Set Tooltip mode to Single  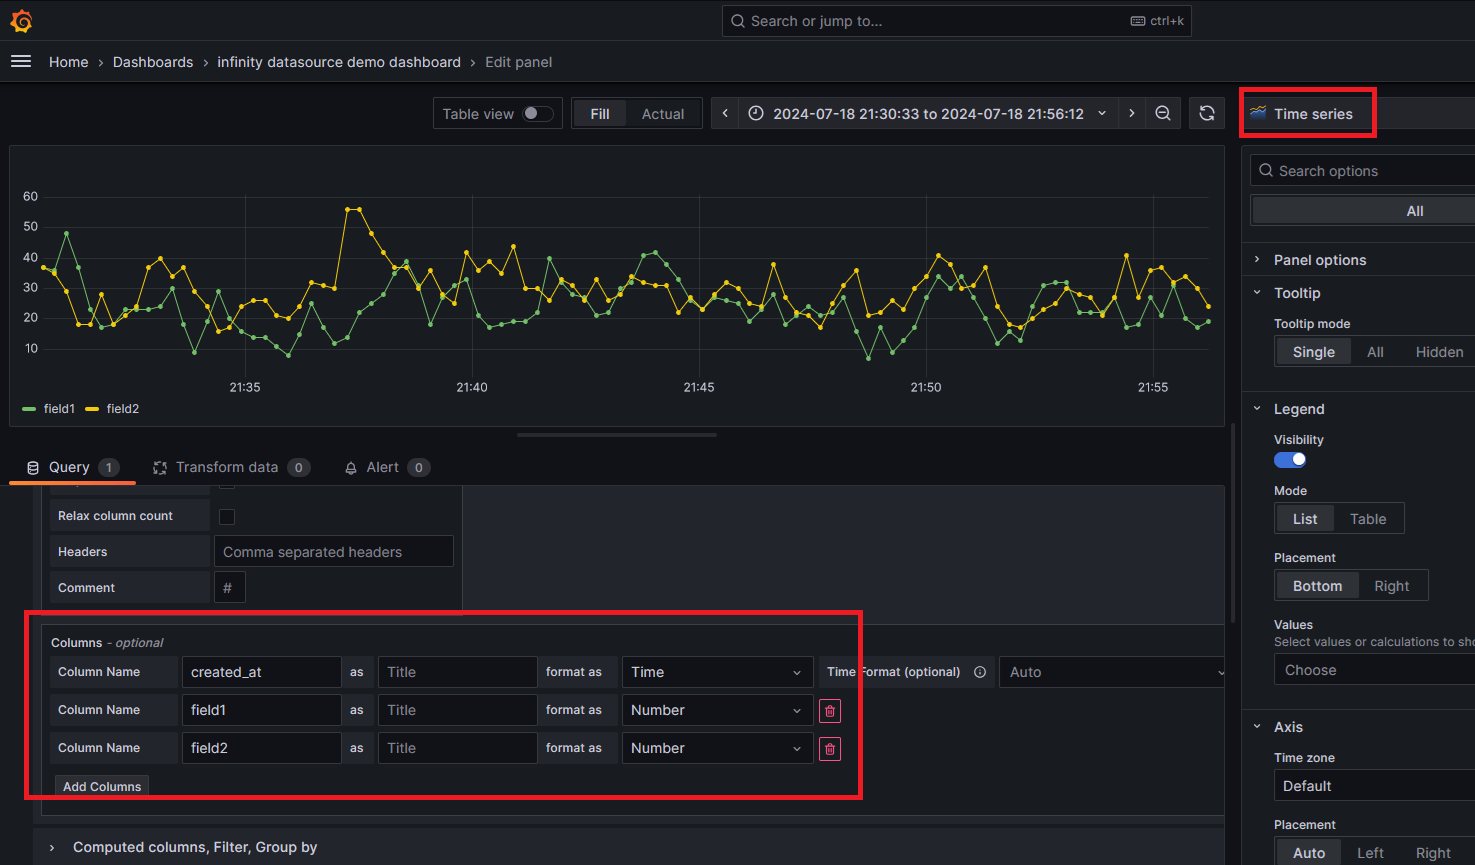(1313, 352)
